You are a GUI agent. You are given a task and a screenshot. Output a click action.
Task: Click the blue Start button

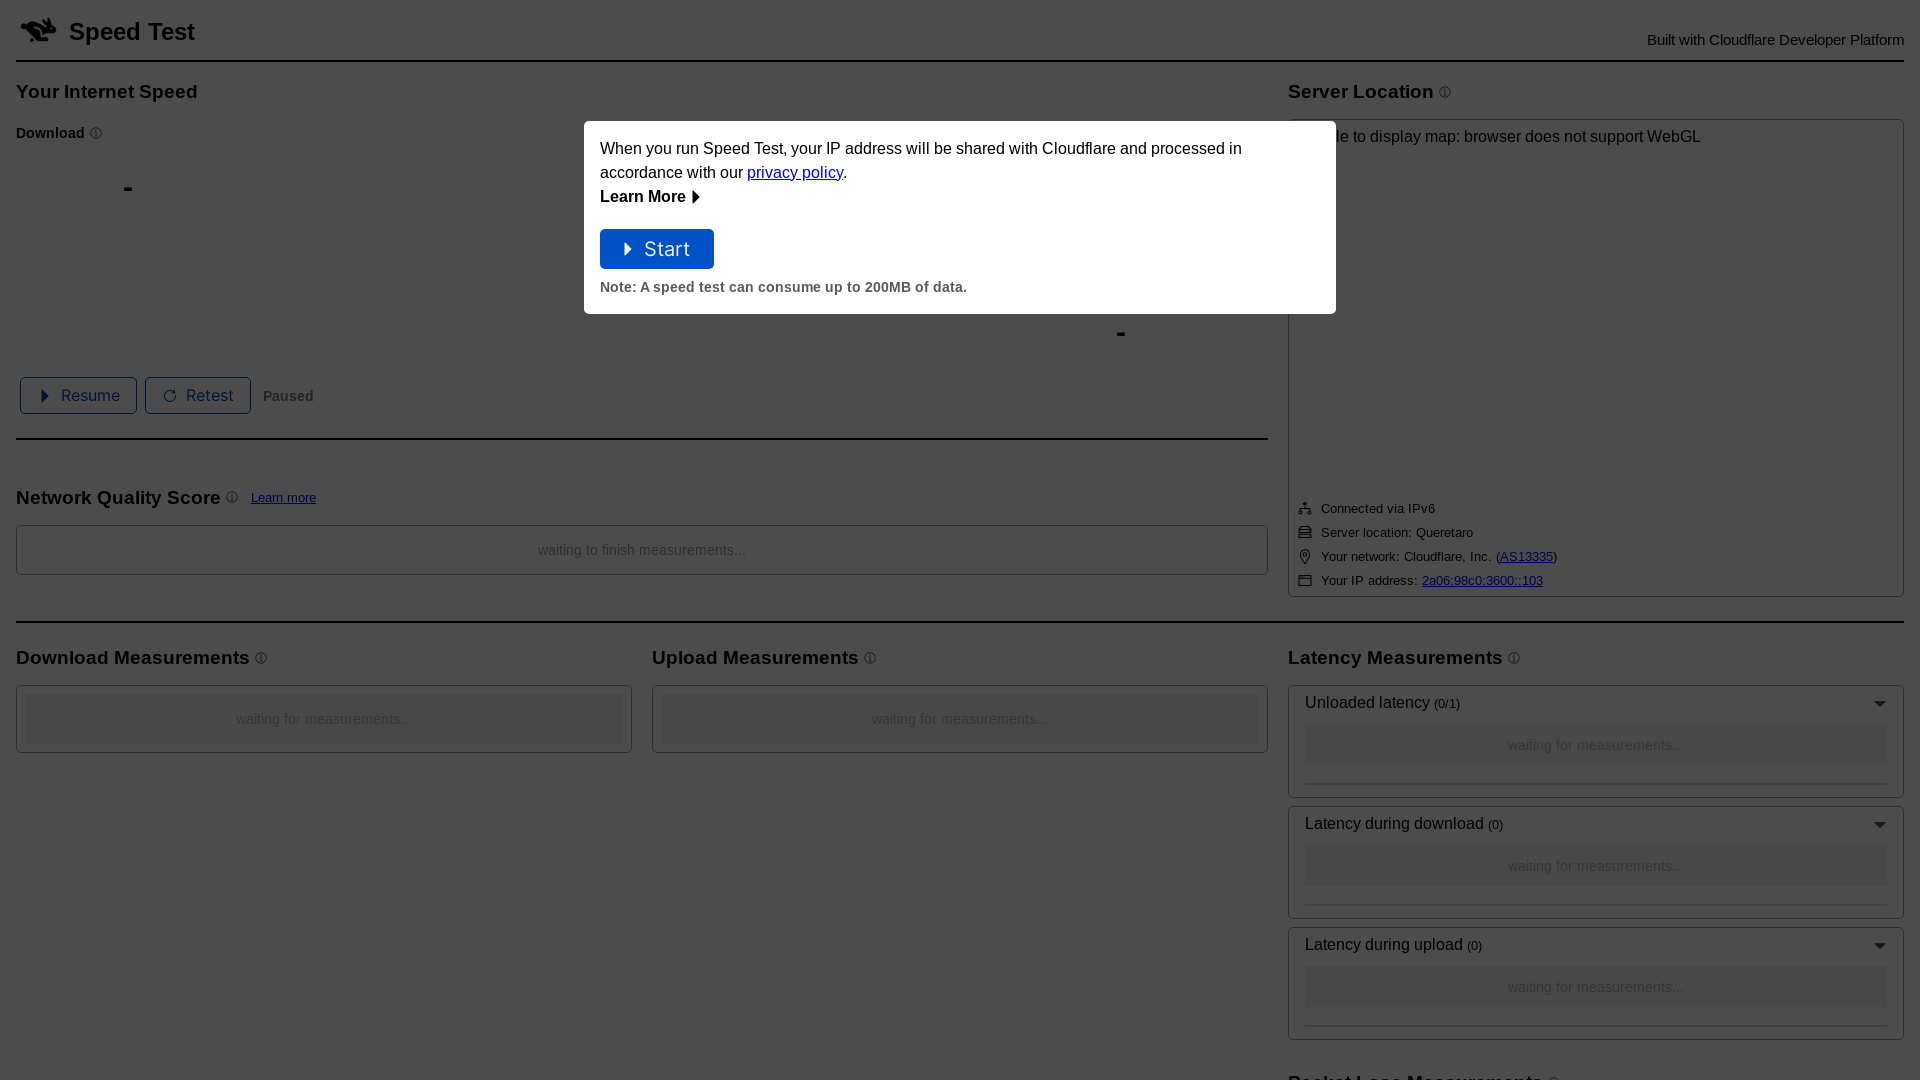(657, 249)
